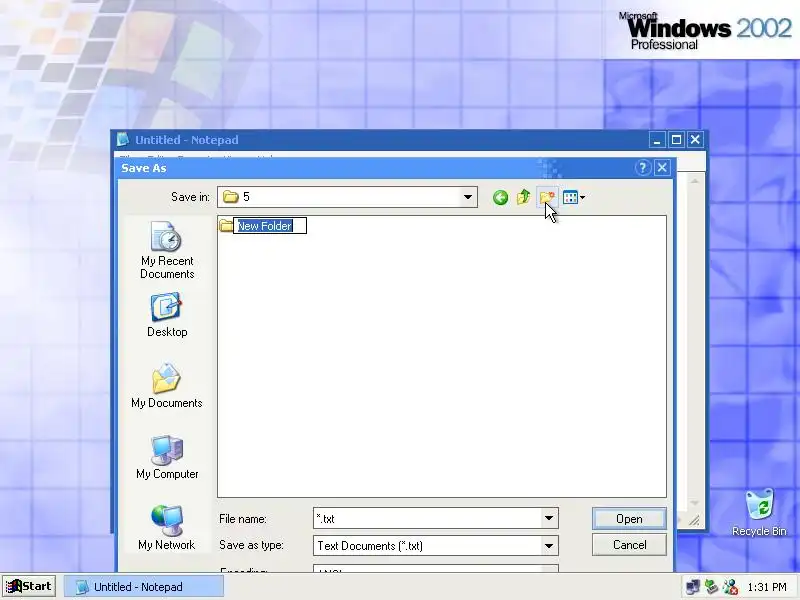Click the first system tray computer icon
Screen dimensions: 800x600
pos(693,587)
